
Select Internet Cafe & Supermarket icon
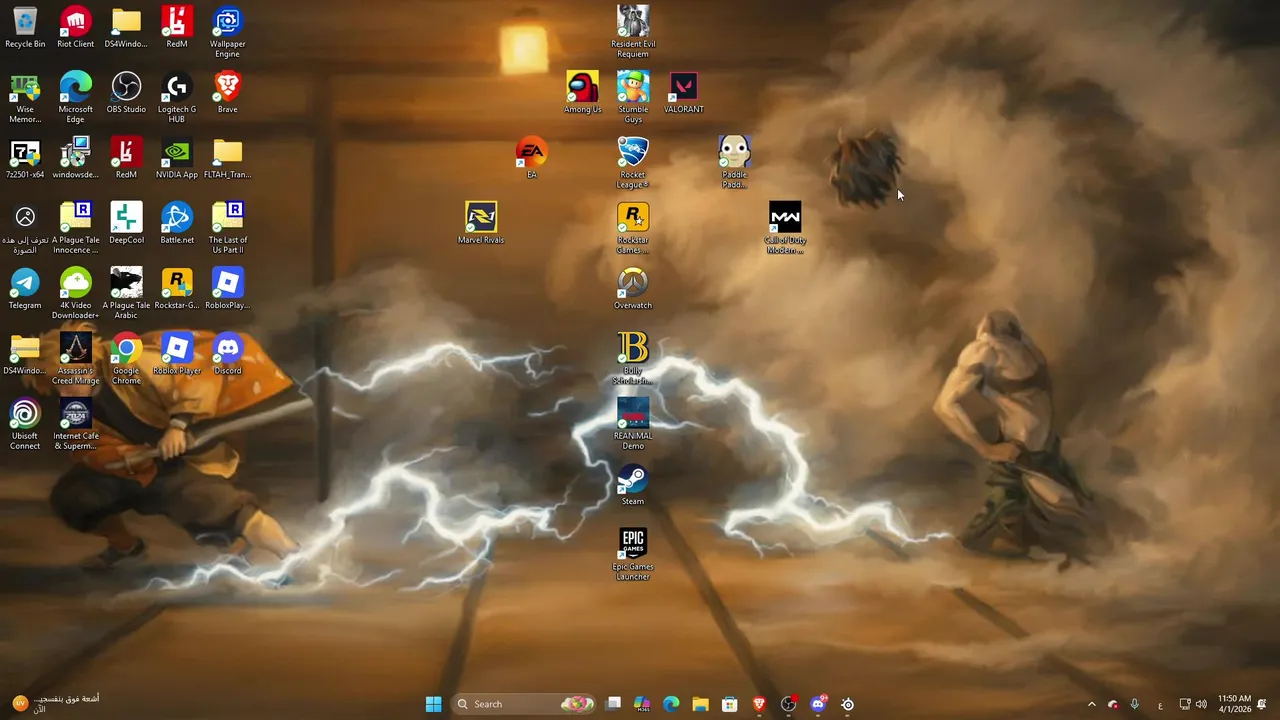pos(76,425)
